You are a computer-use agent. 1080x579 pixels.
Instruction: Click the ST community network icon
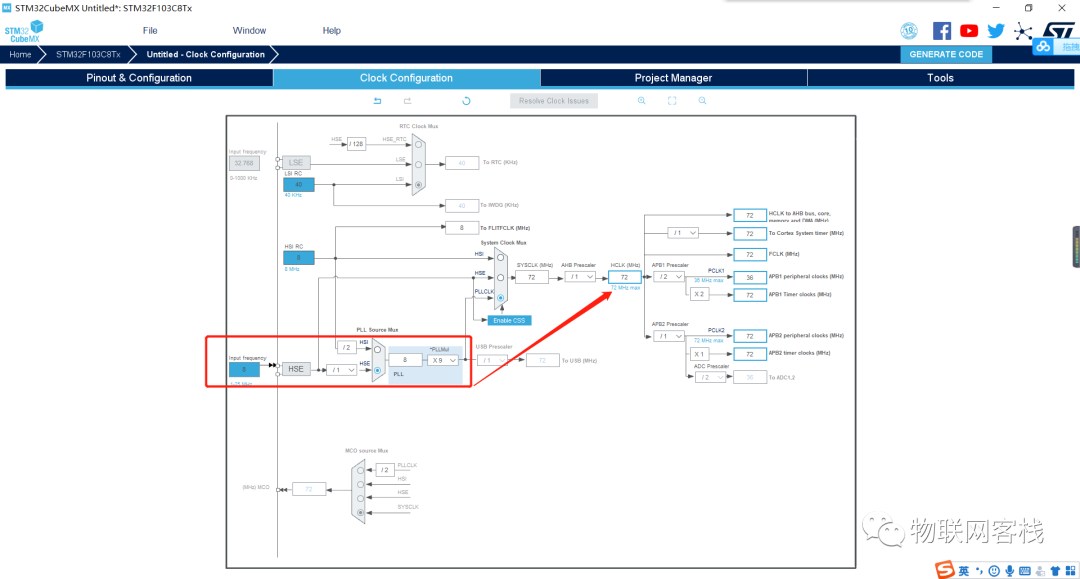coord(1023,31)
